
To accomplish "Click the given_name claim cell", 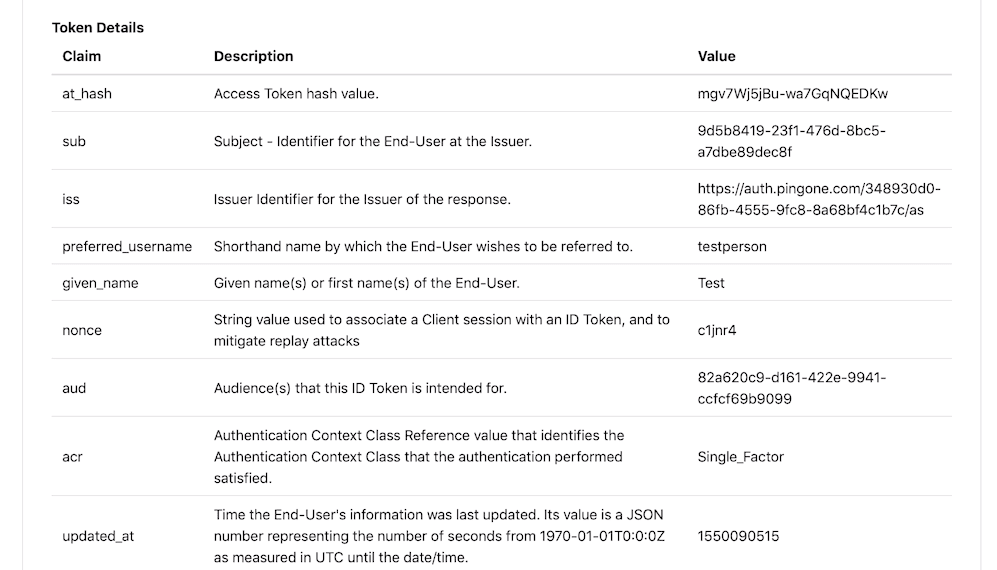I will click(x=100, y=283).
